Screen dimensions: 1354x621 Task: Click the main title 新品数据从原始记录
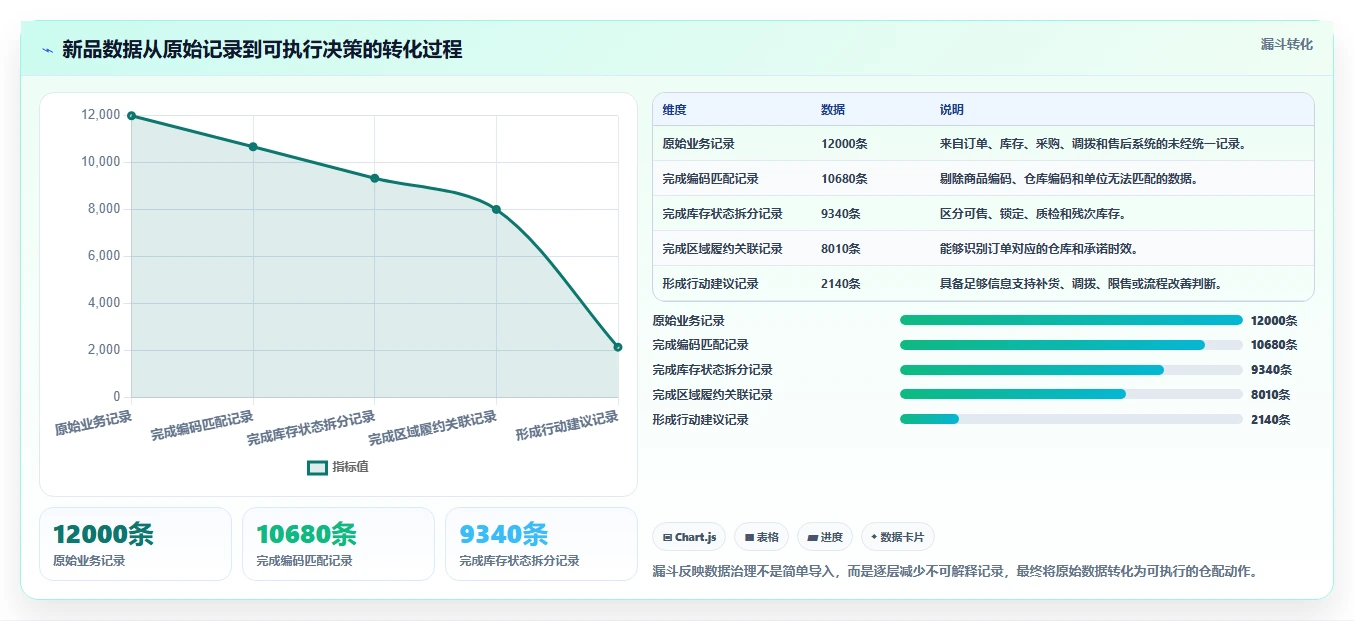[x=262, y=50]
